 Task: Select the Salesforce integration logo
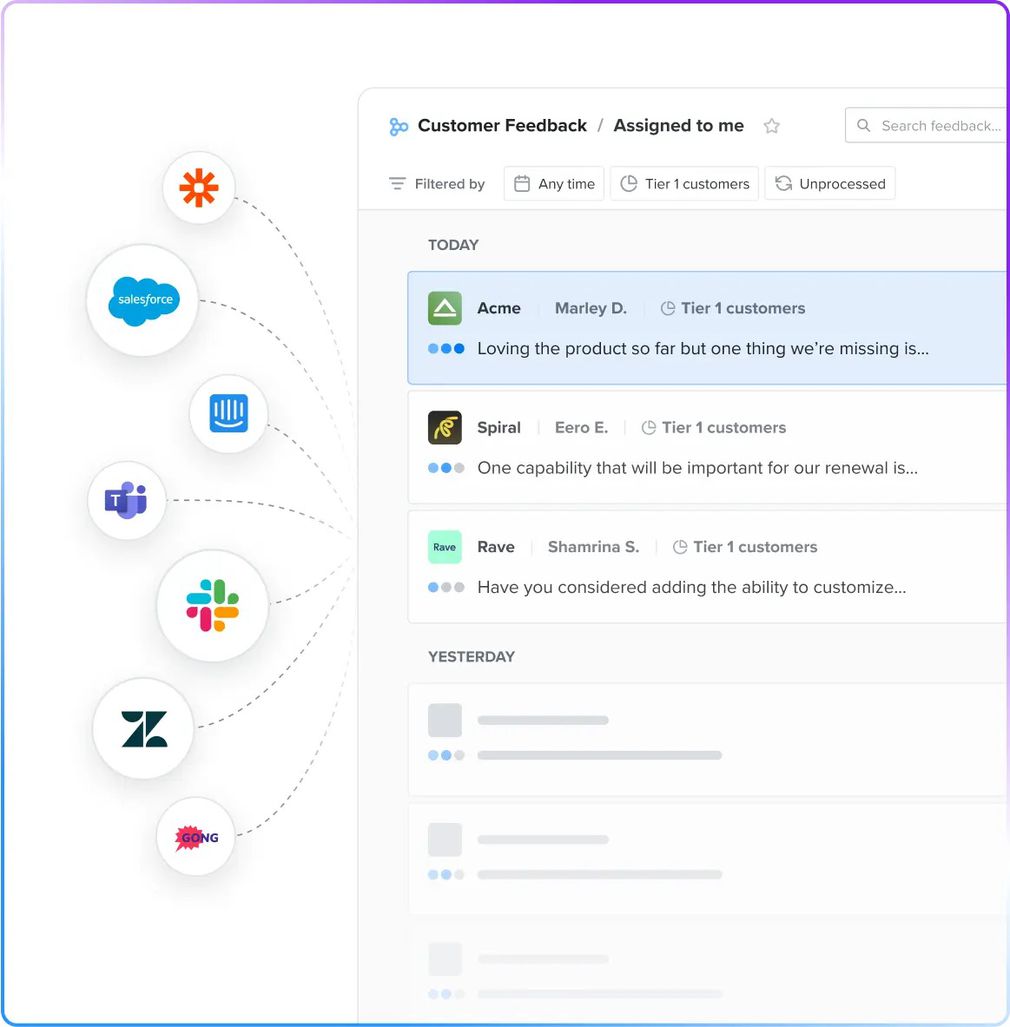143,300
